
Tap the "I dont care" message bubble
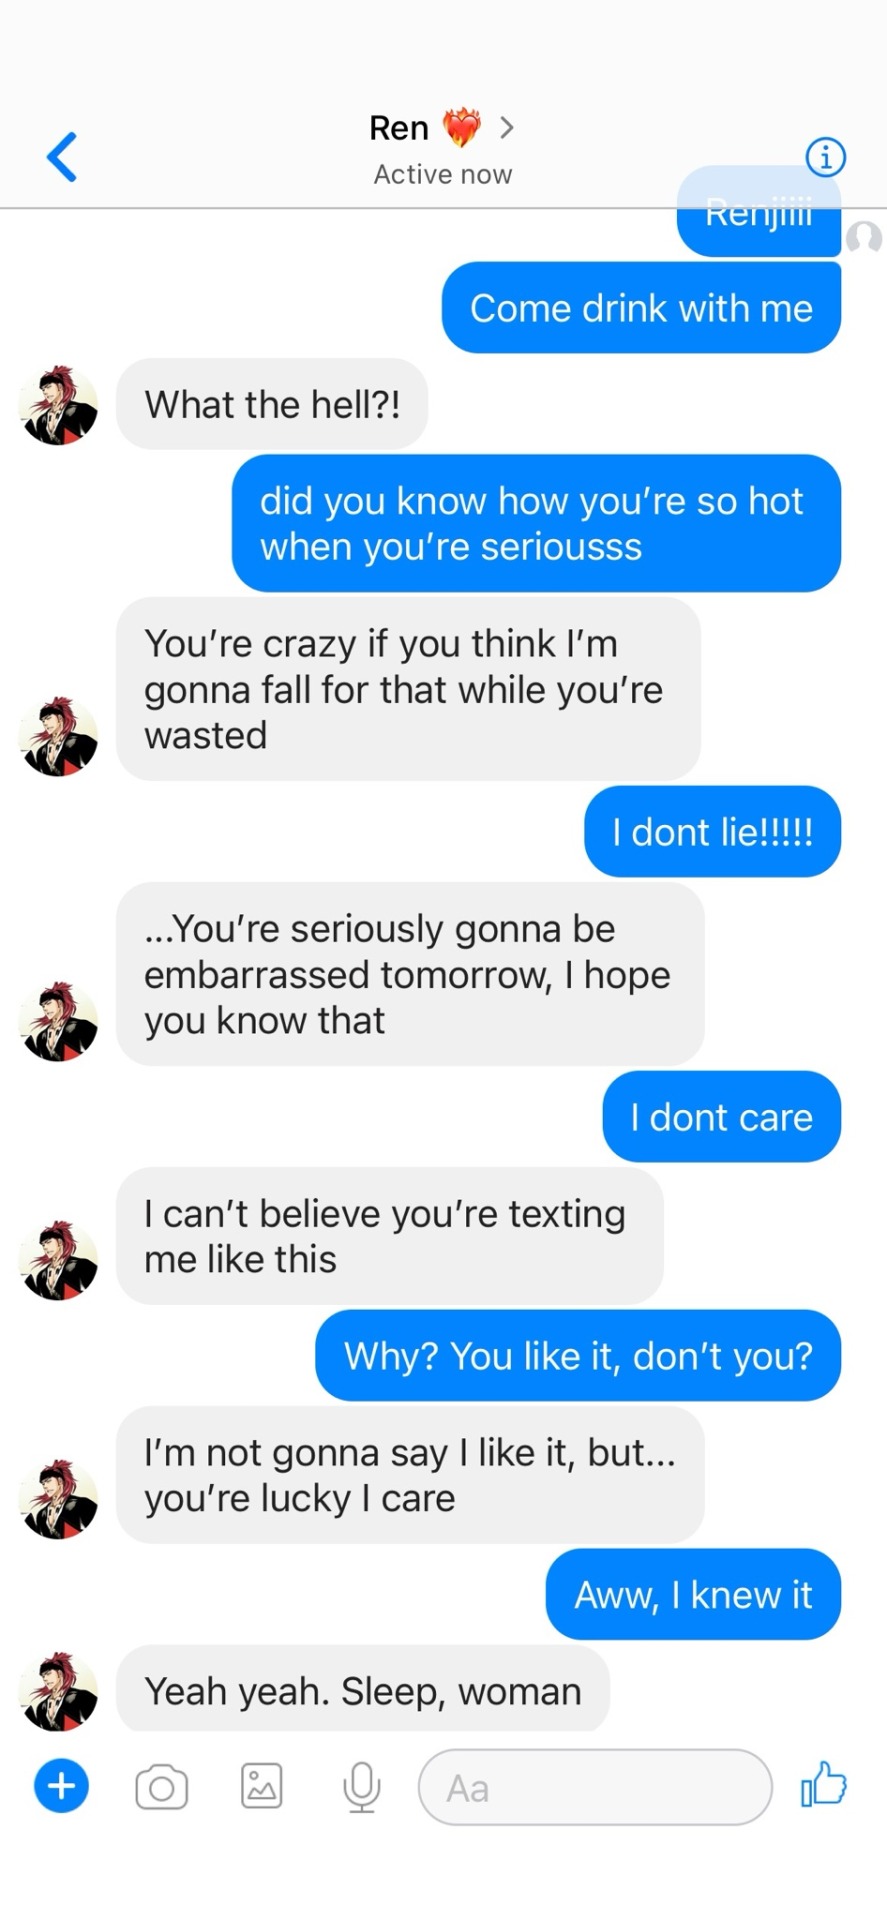[x=721, y=1117]
